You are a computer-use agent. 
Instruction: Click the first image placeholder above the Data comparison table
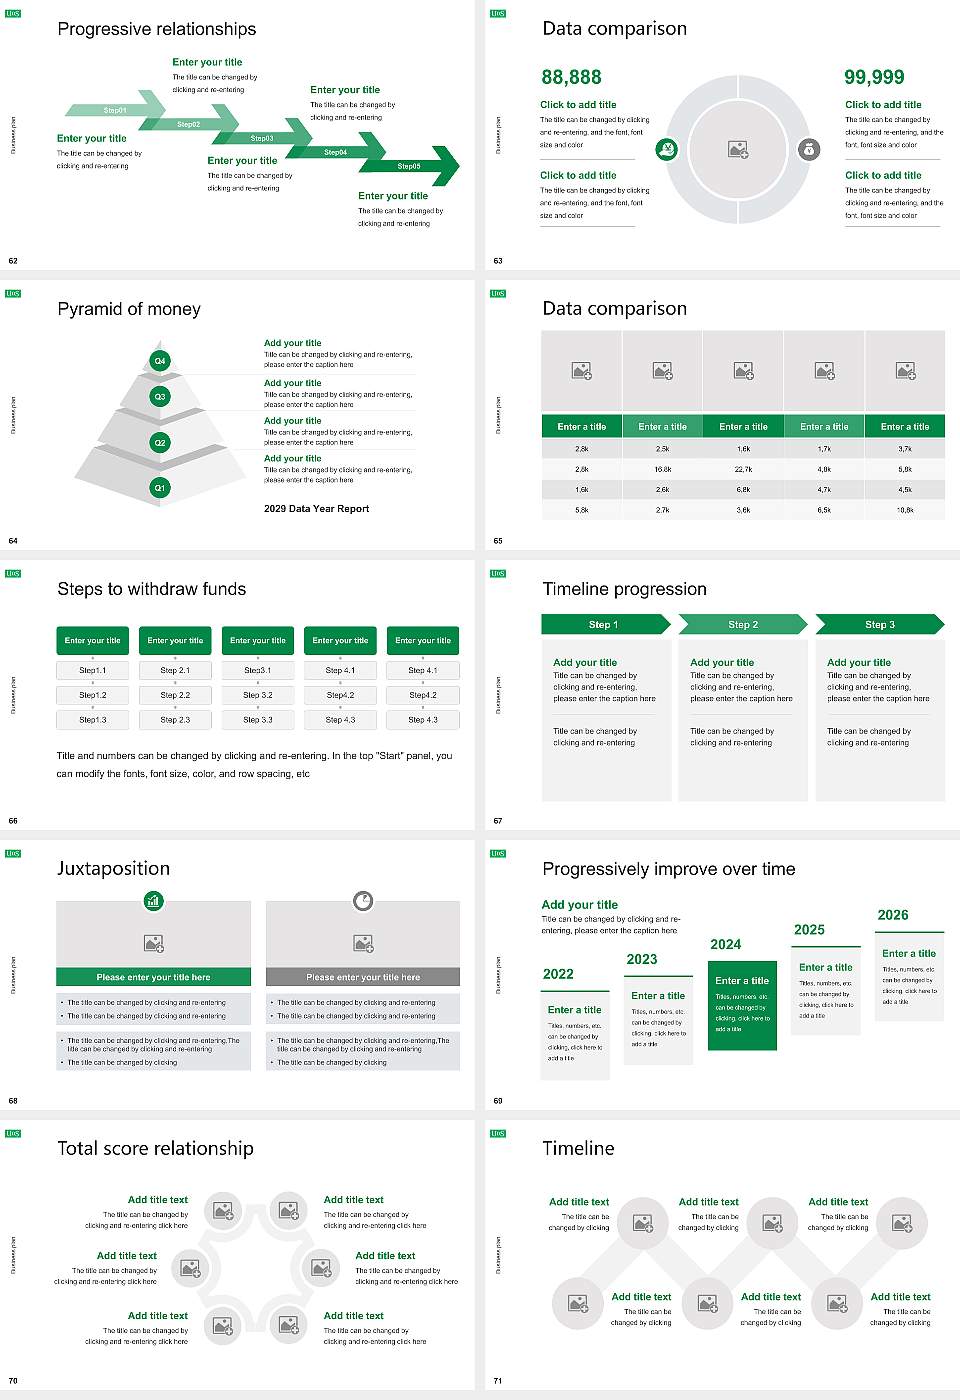click(x=581, y=371)
